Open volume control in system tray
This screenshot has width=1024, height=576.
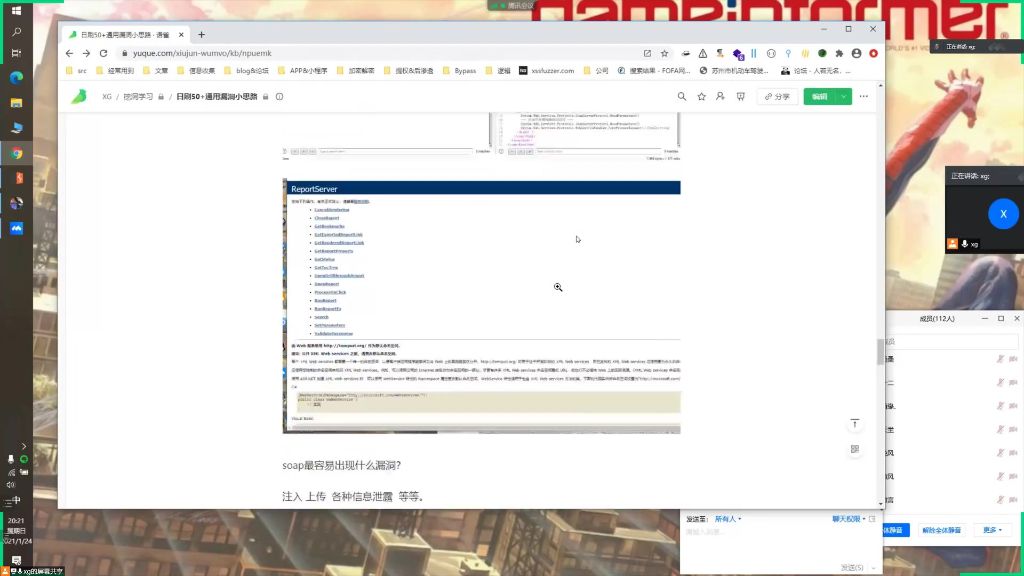pos(10,485)
